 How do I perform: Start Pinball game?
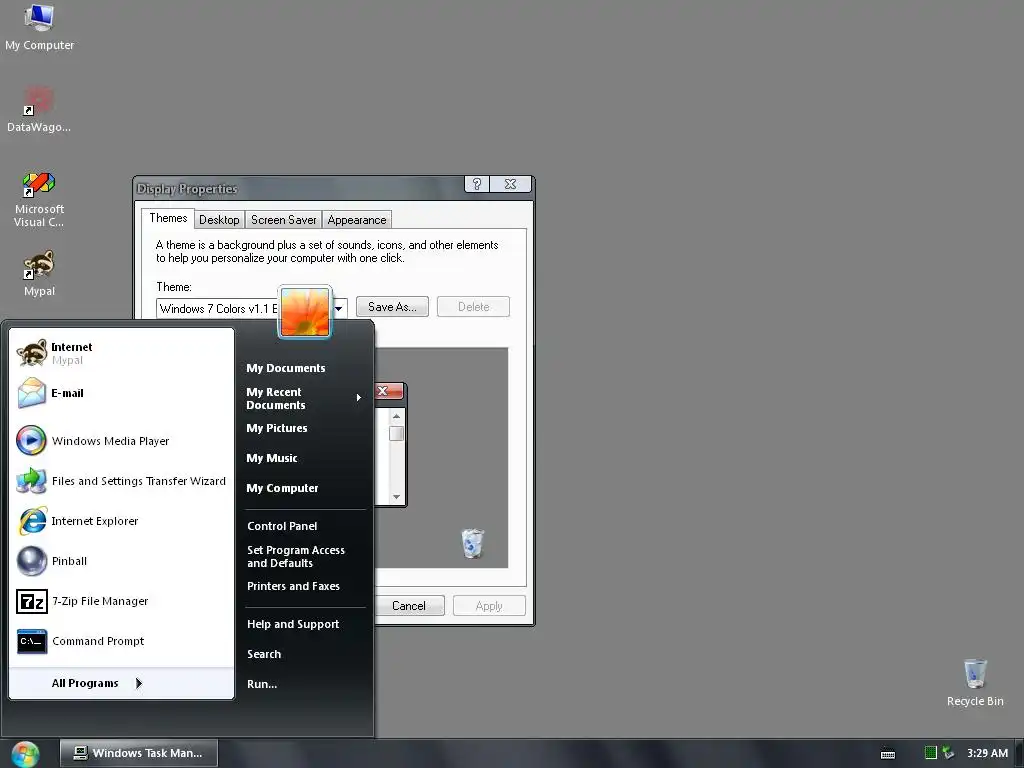click(121, 561)
